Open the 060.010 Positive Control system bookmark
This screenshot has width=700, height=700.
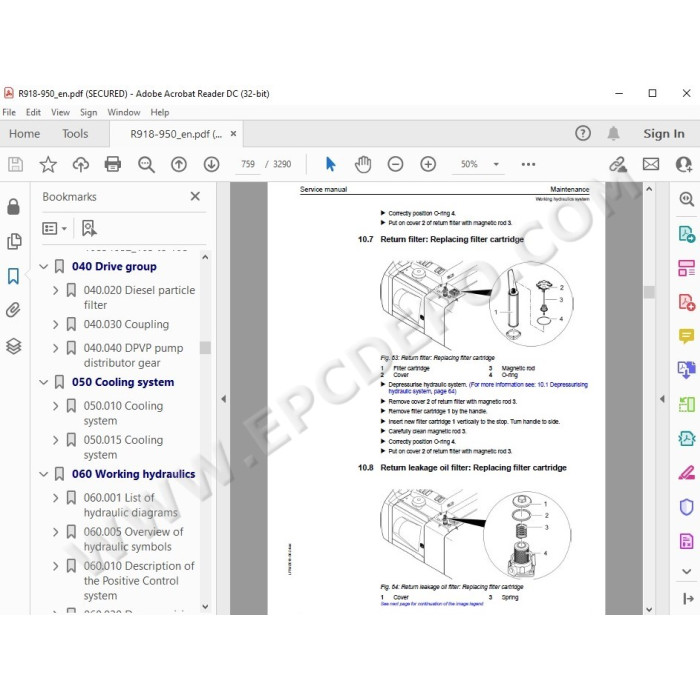138,581
